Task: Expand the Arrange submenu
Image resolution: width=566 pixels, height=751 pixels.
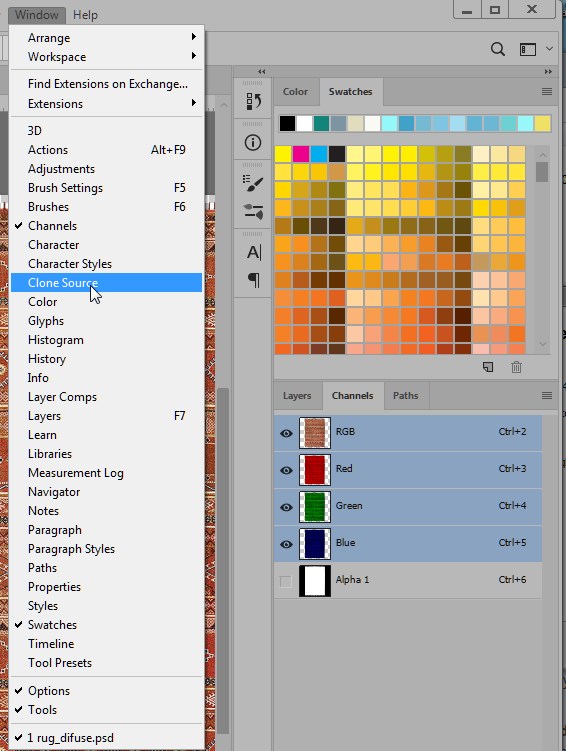Action: [x=106, y=38]
